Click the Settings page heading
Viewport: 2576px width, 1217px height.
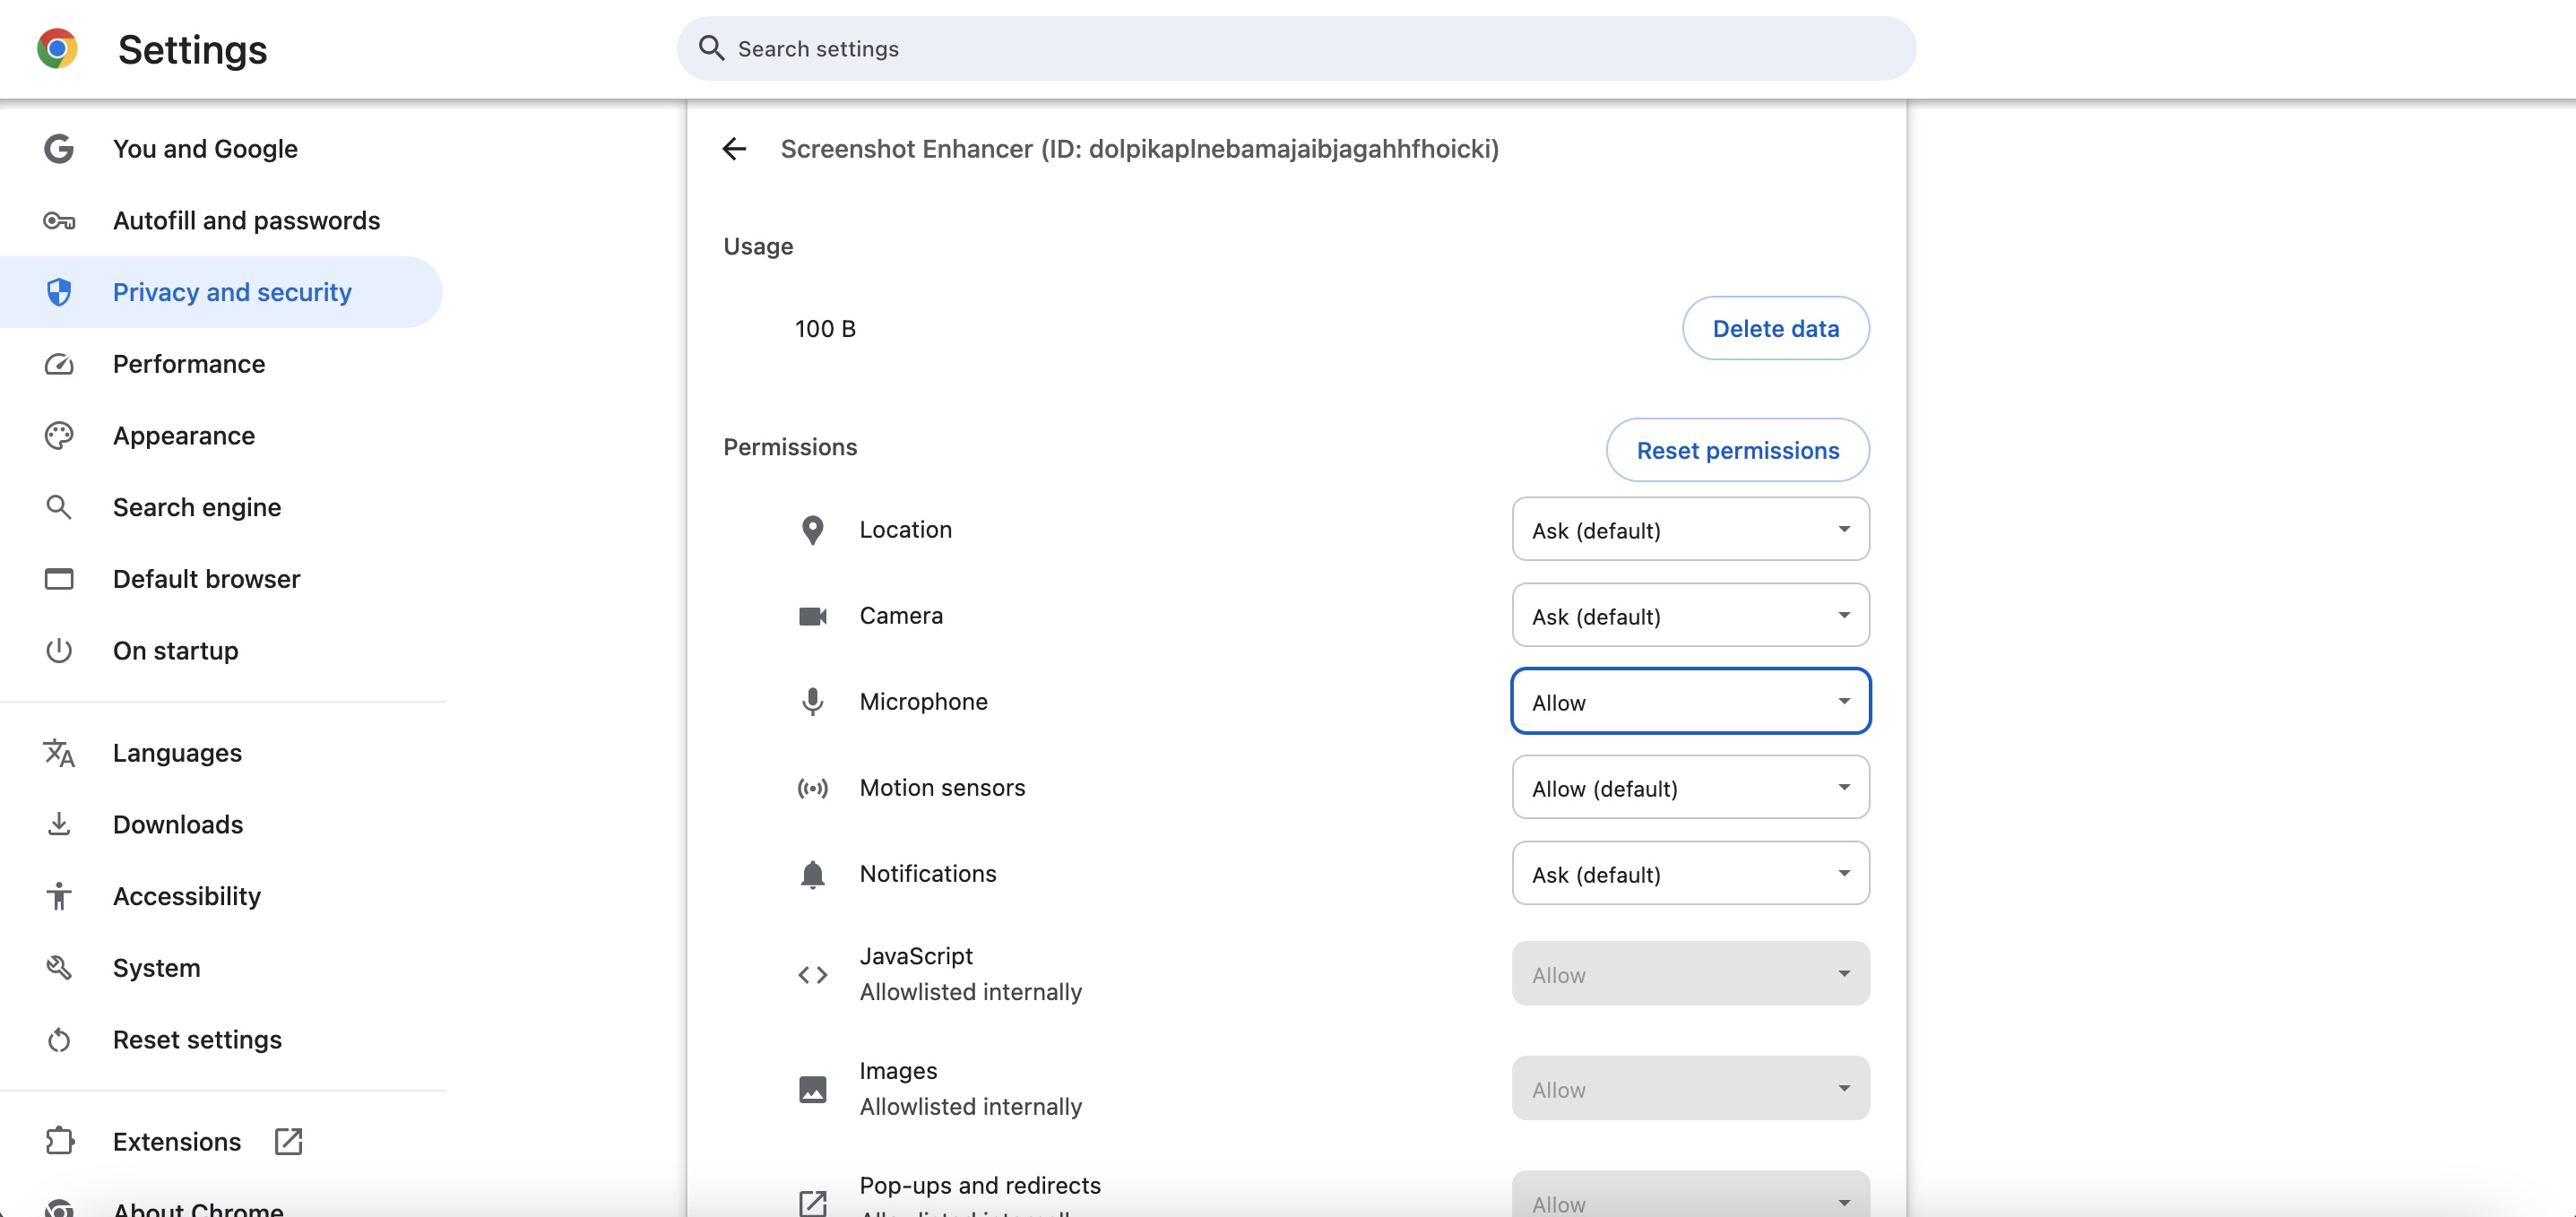click(x=192, y=50)
